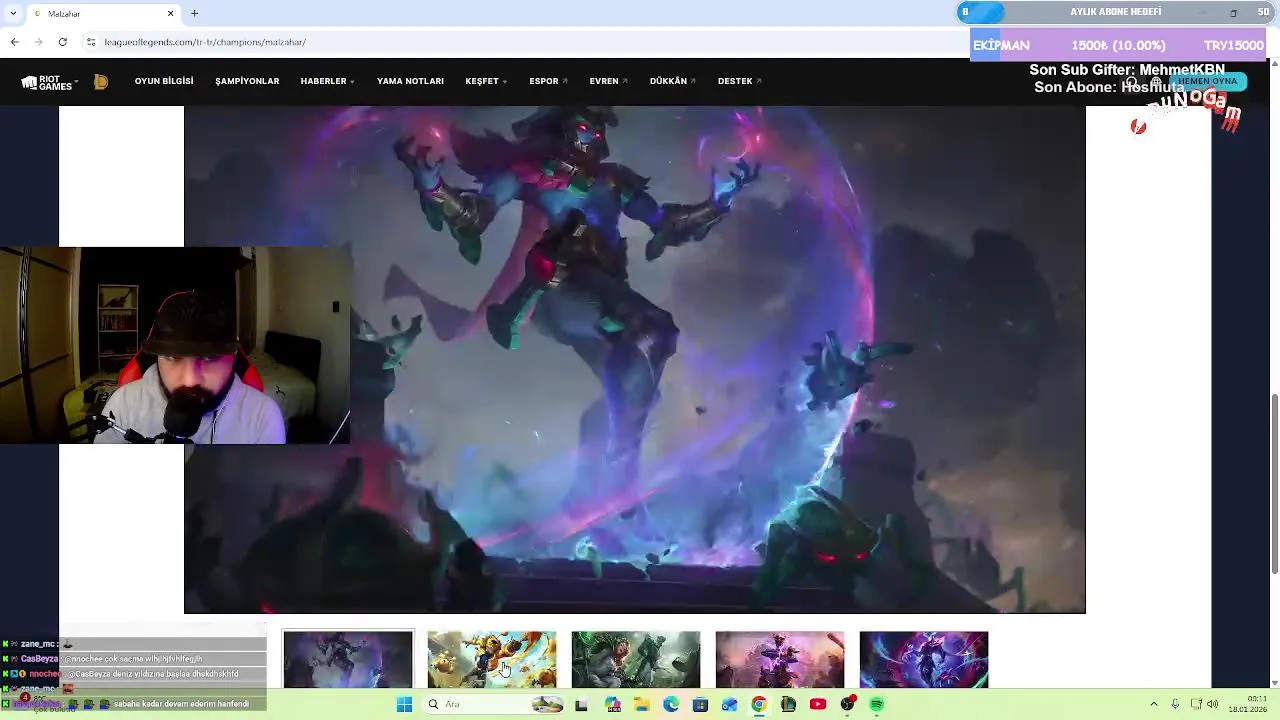Open Spotify from the taskbar
The height and width of the screenshot is (720, 1280).
[x=877, y=704]
